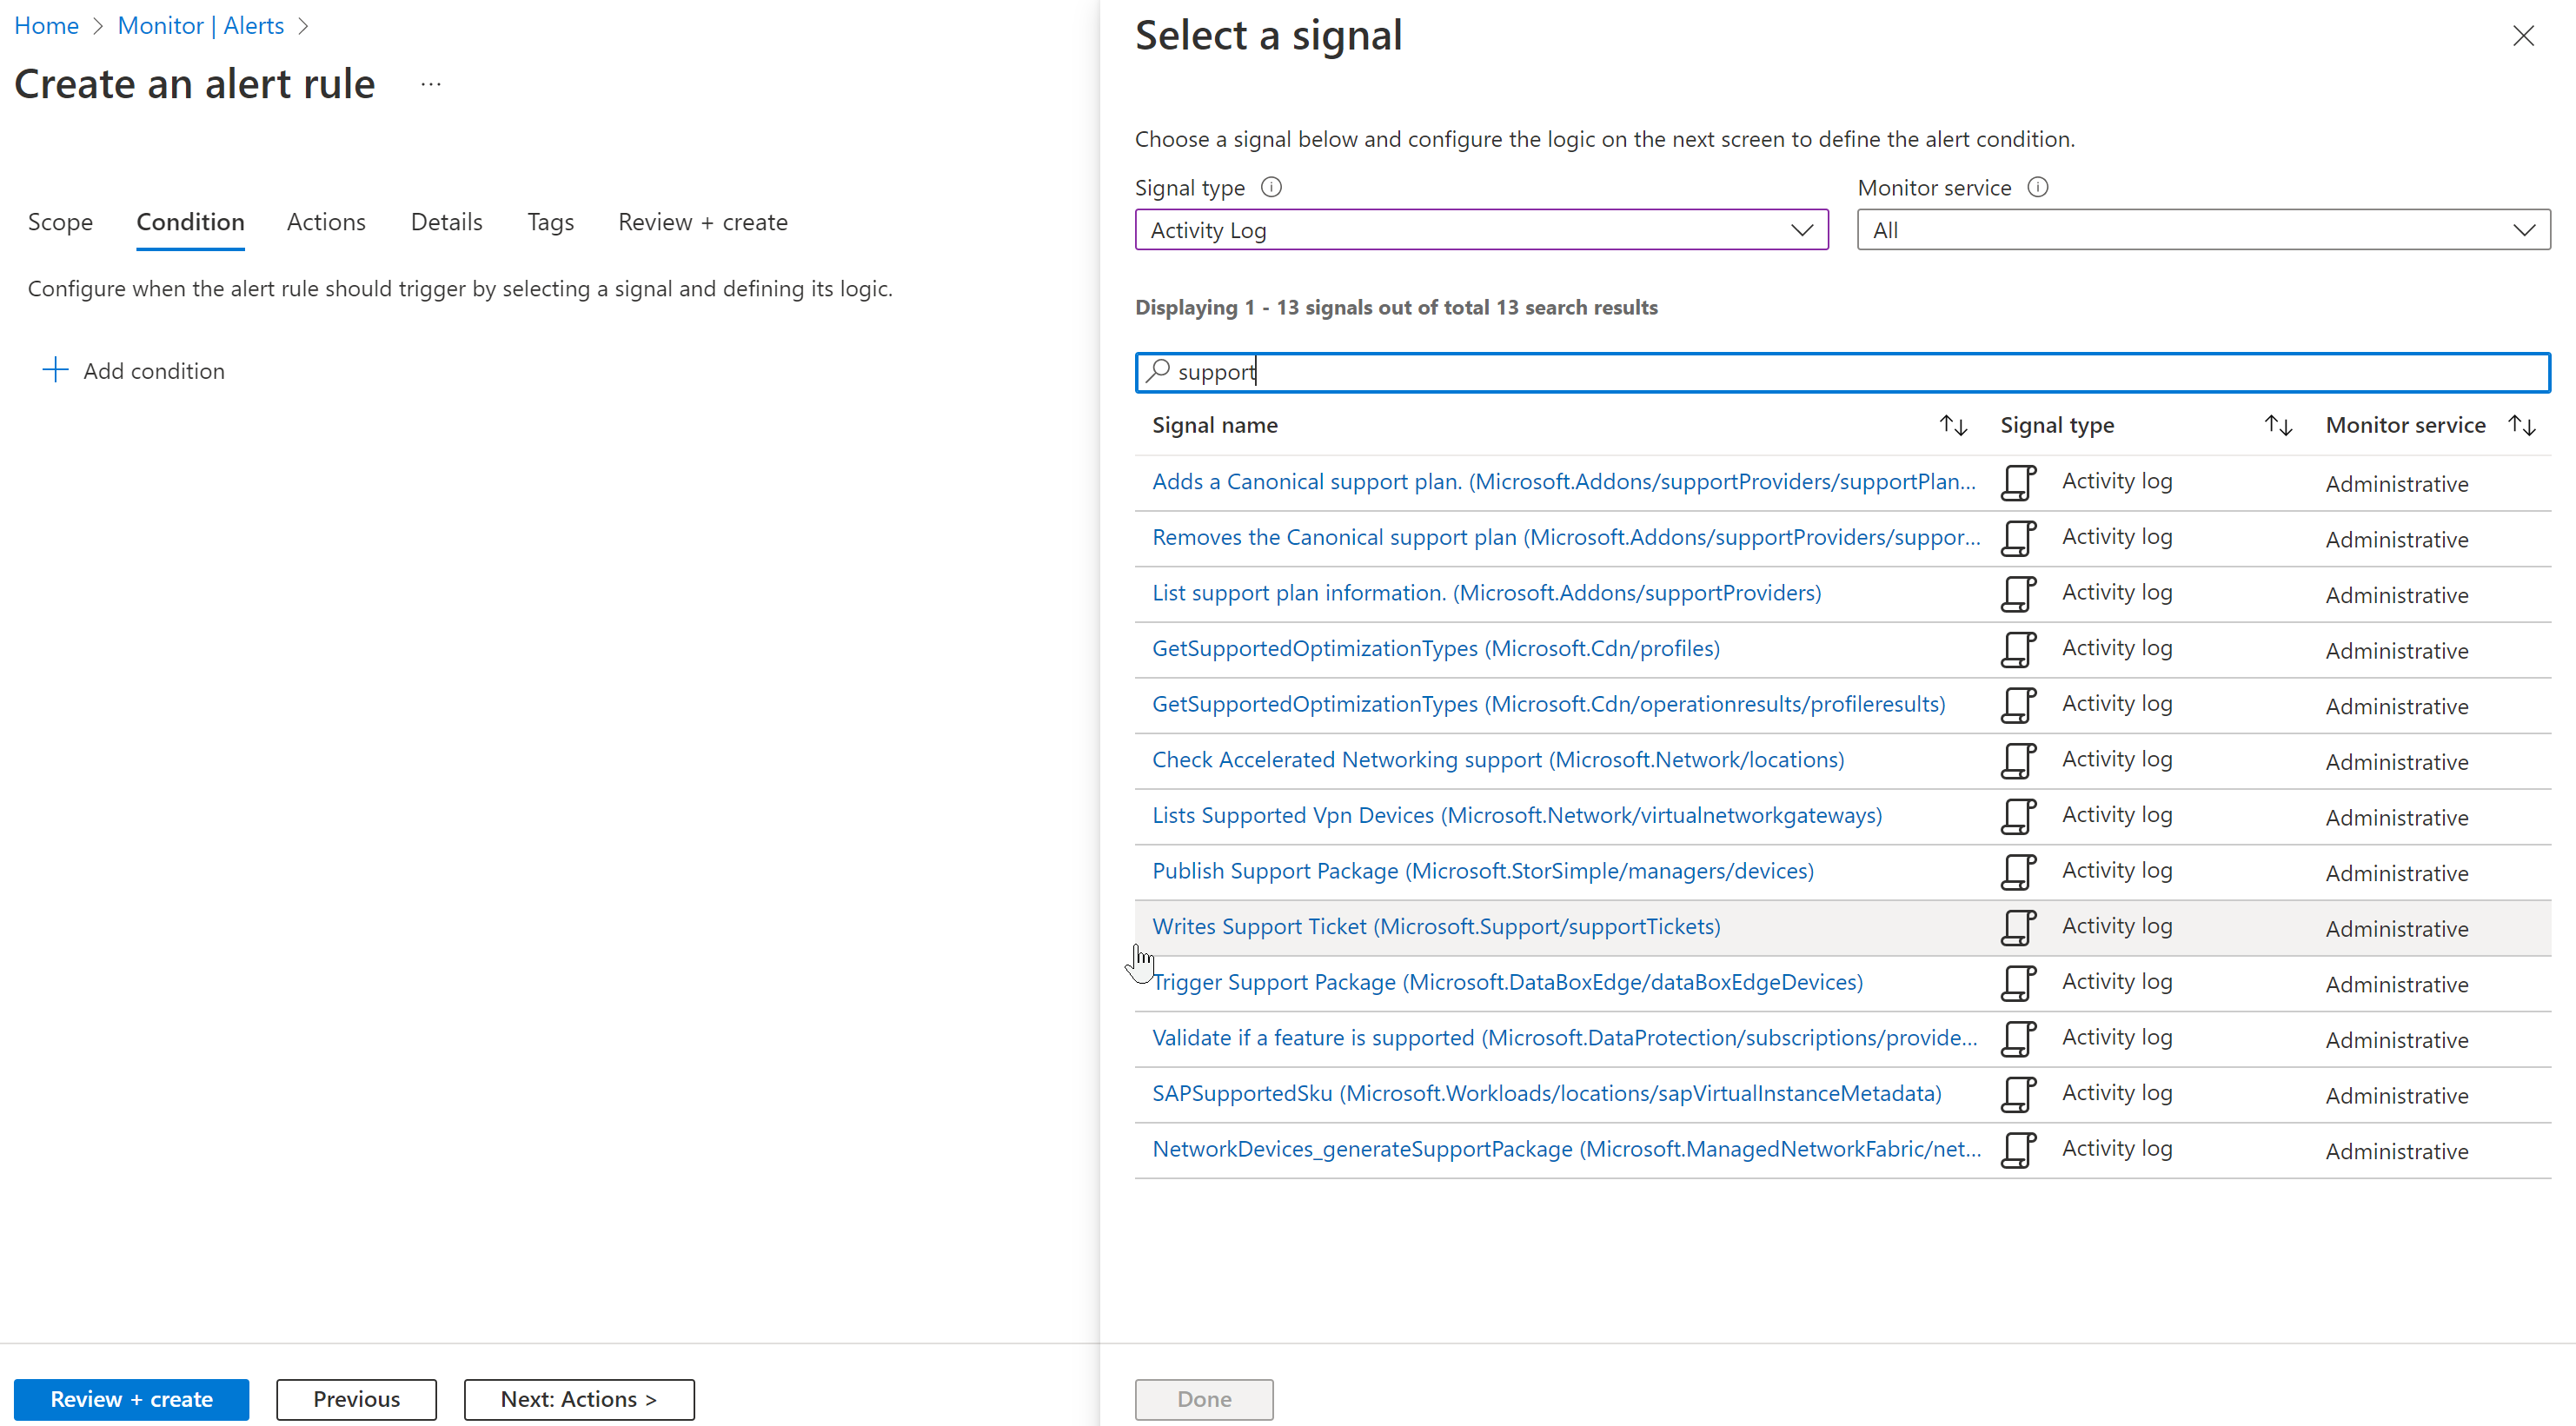The image size is (2576, 1426).
Task: Click the magnifier icon in the signal search box
Action: 1158,371
